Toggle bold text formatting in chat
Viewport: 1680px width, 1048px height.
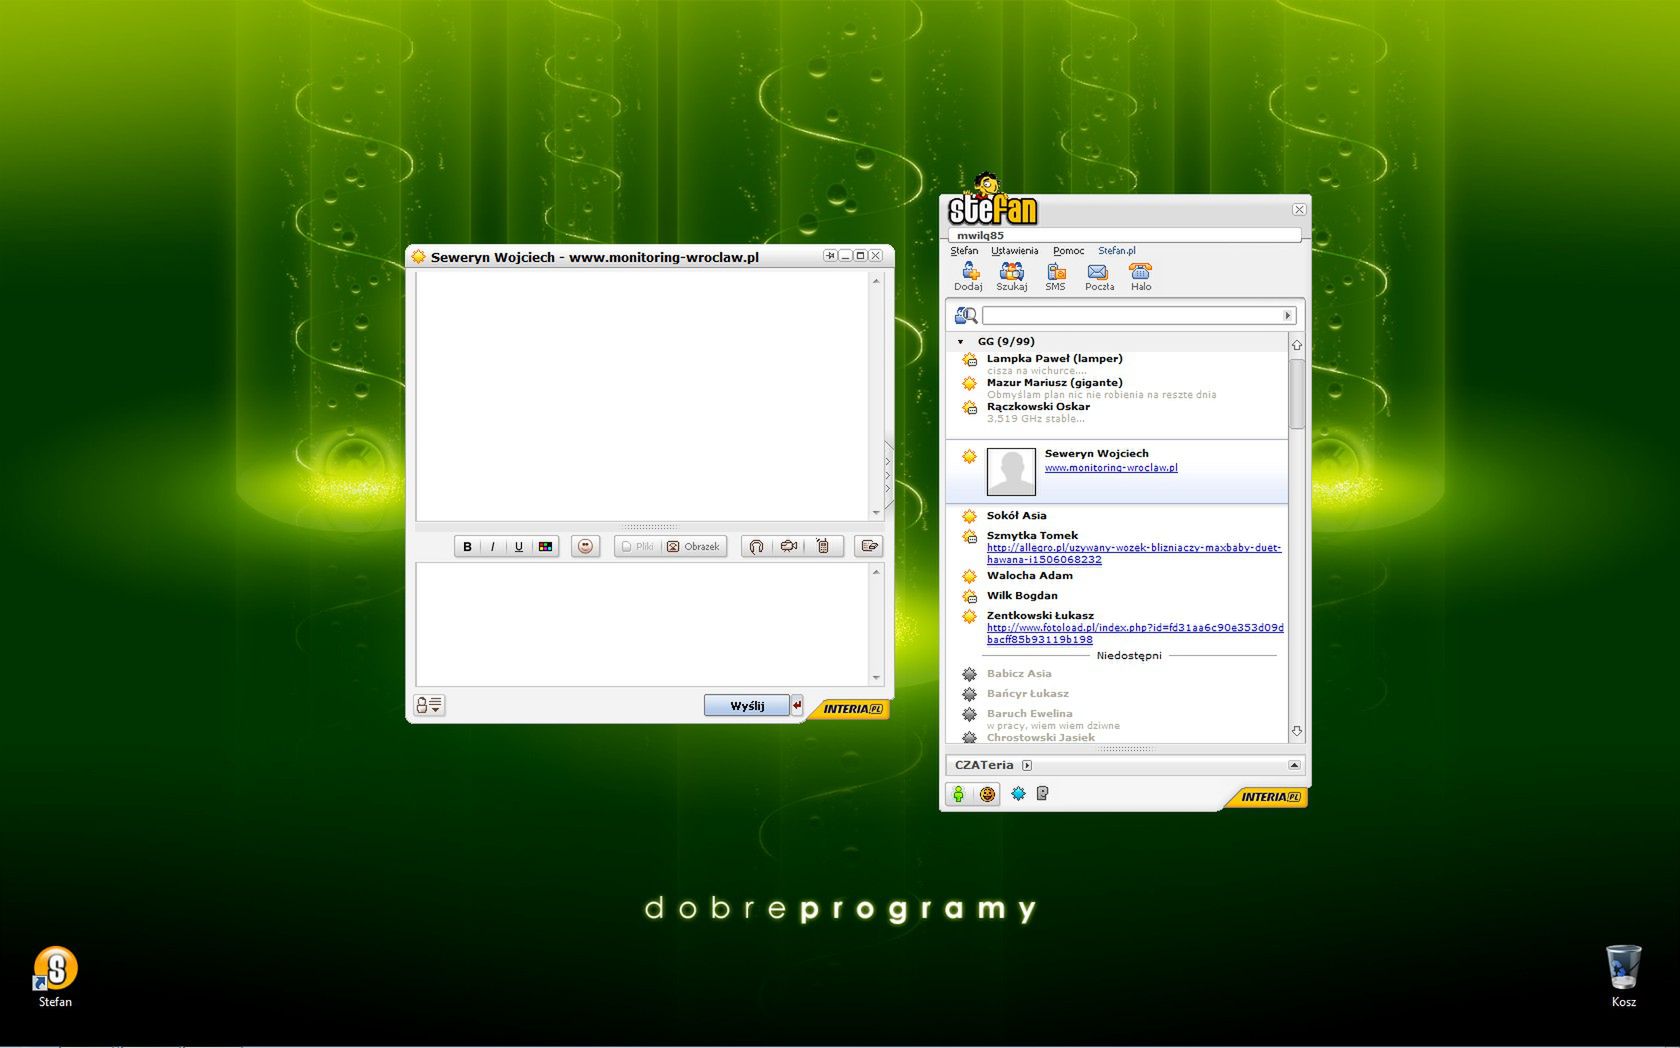coord(467,546)
